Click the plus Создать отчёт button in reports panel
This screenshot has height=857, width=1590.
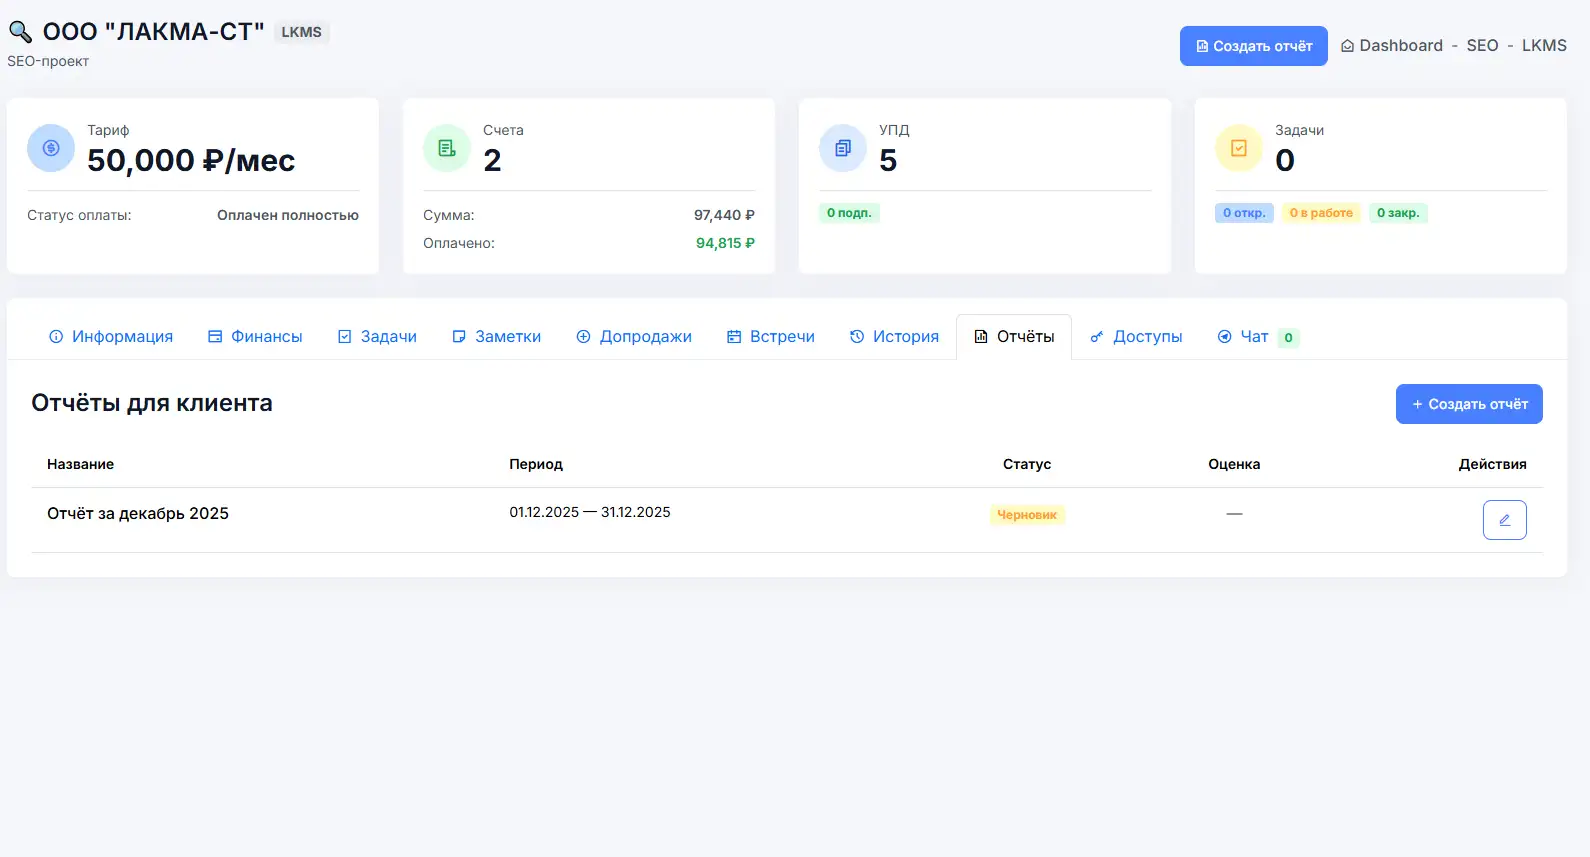click(x=1468, y=404)
